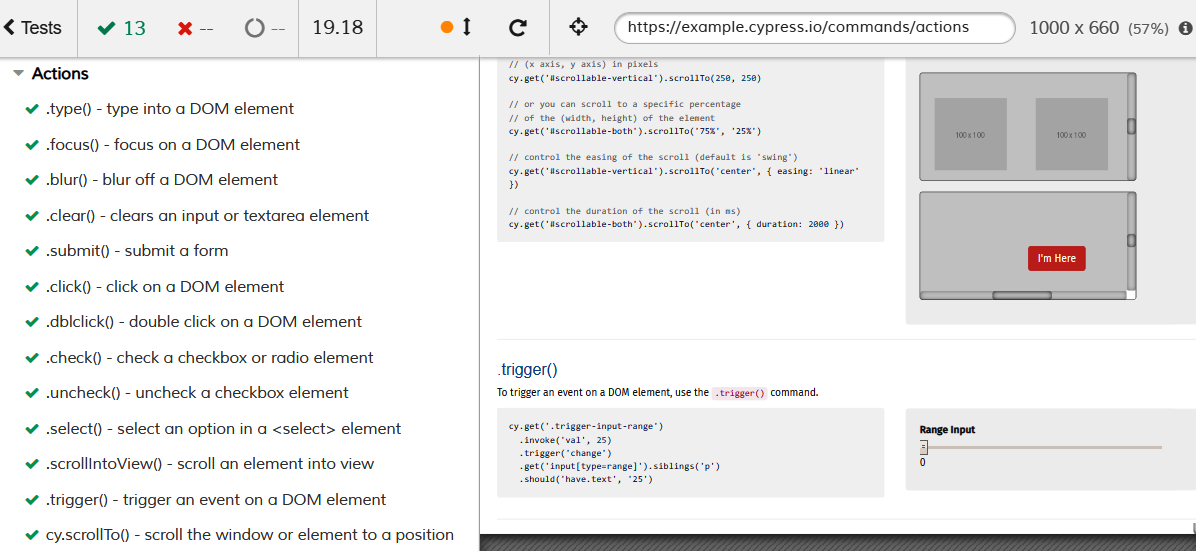
Task: Click the .trigger() section heading link
Action: click(527, 370)
